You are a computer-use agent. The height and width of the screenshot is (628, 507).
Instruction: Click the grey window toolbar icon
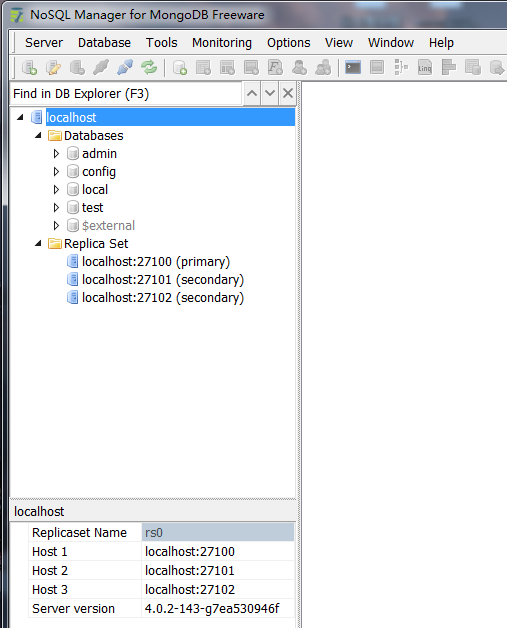click(377, 67)
